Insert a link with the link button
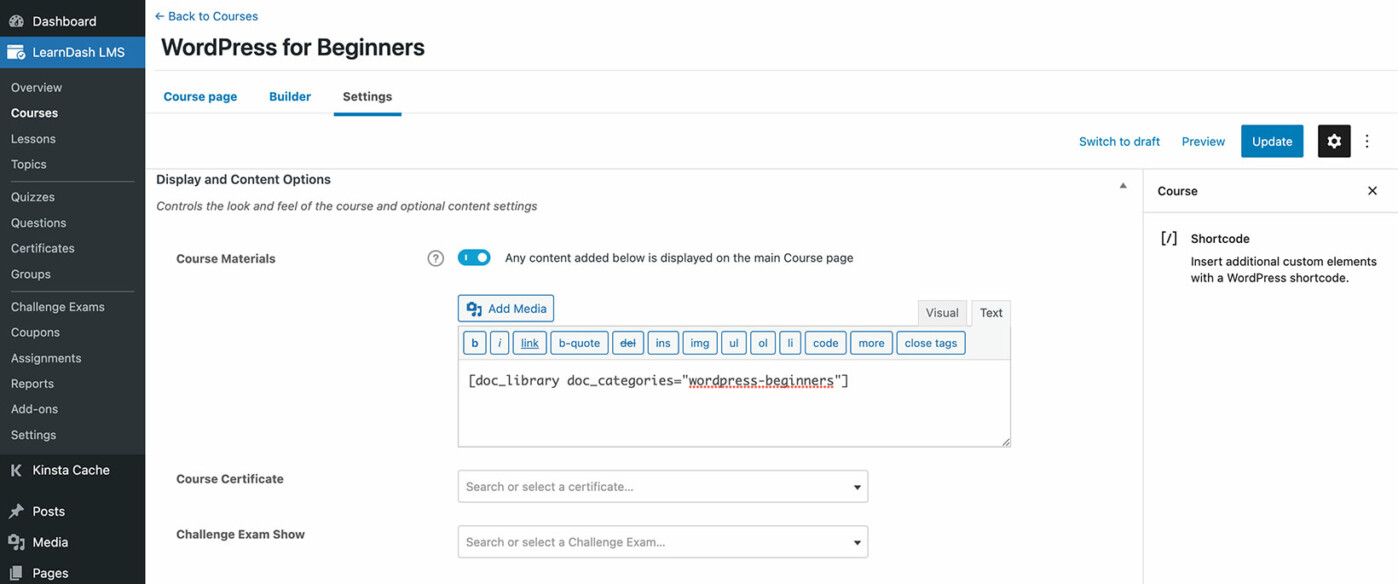 click(x=529, y=342)
